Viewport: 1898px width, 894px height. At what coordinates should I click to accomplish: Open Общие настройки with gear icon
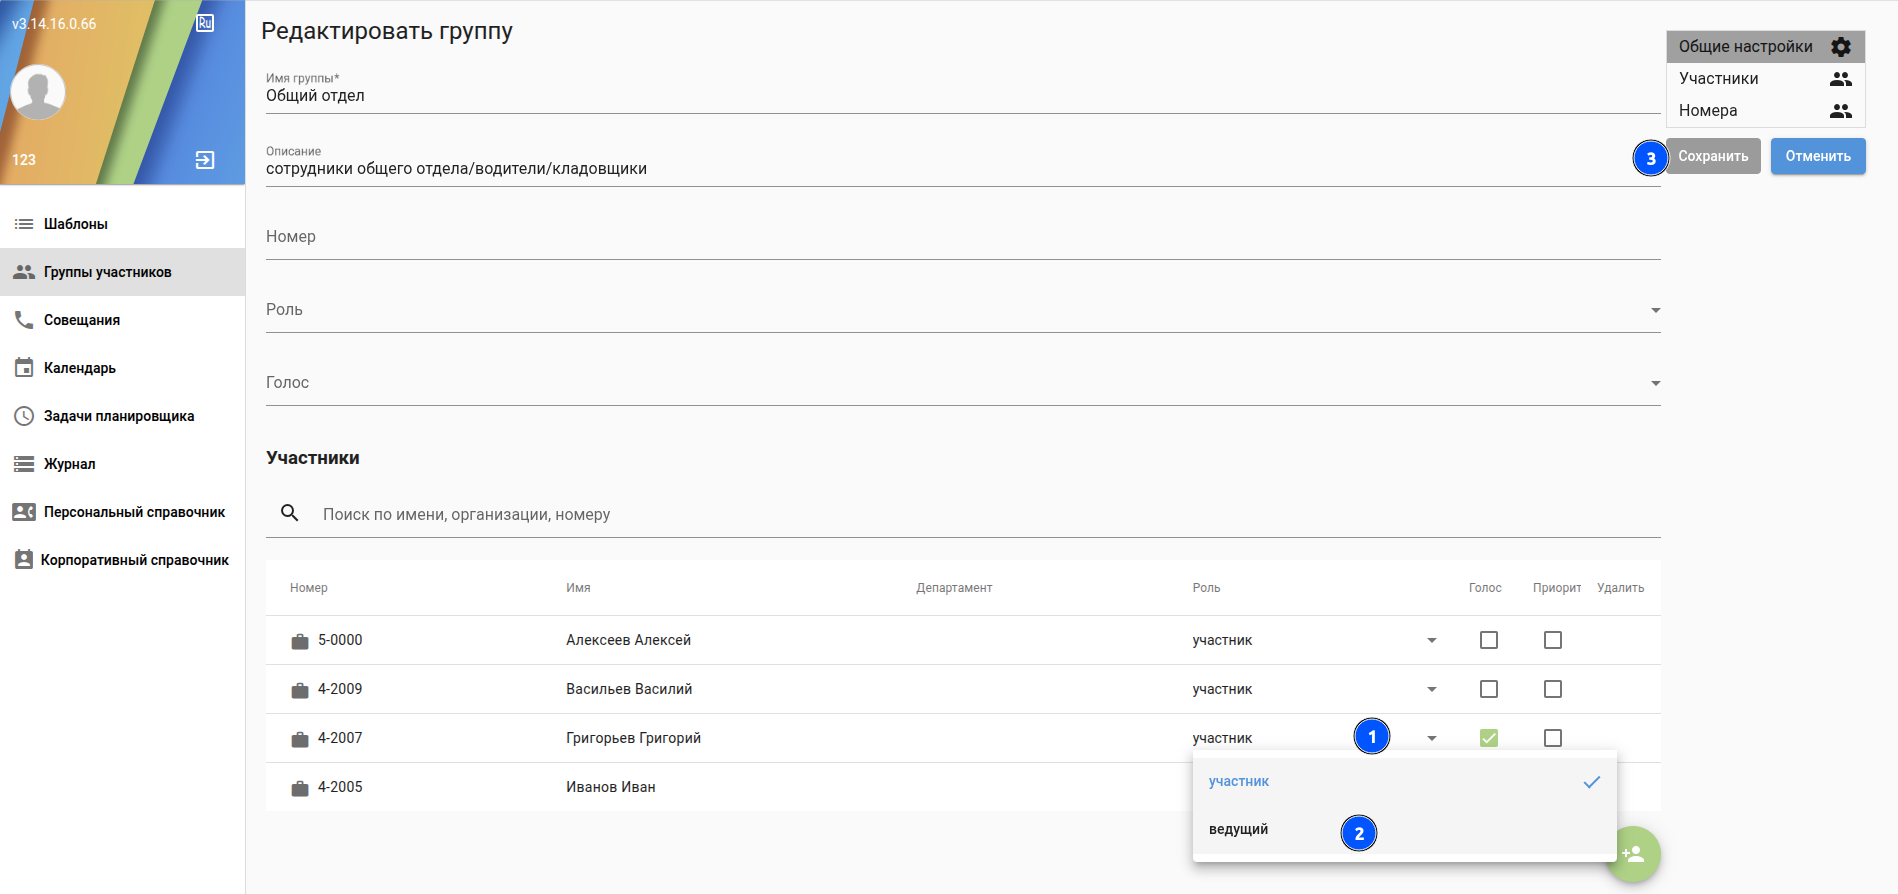[x=1764, y=47]
